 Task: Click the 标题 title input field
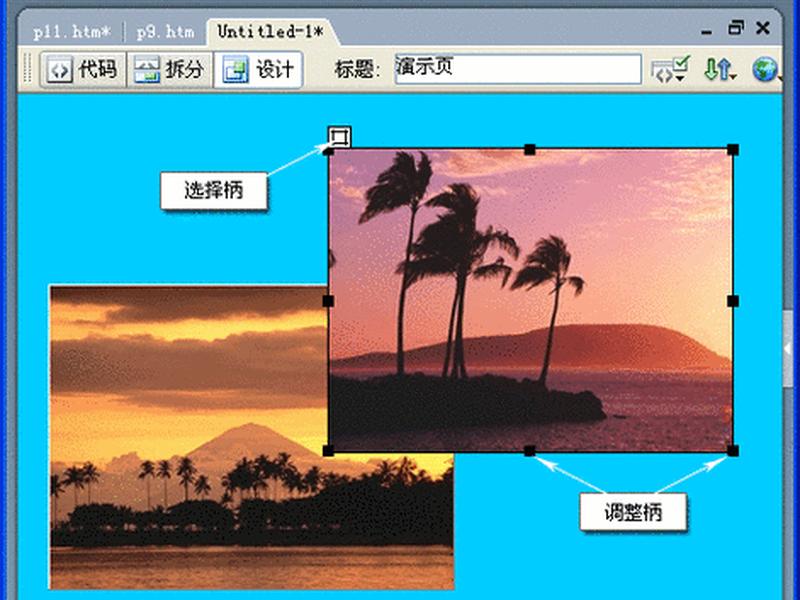click(518, 69)
